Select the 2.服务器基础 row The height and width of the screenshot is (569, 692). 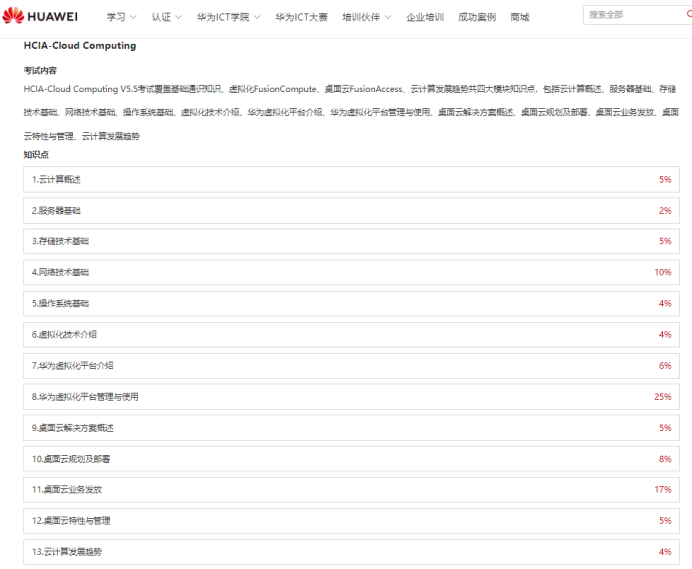click(351, 211)
